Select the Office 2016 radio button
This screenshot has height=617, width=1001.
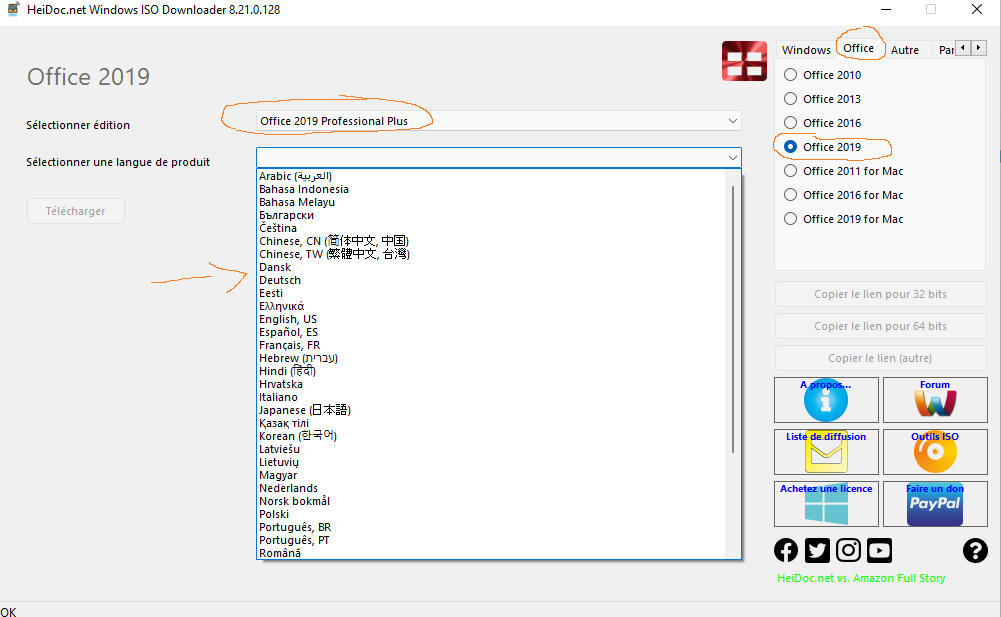[790, 123]
